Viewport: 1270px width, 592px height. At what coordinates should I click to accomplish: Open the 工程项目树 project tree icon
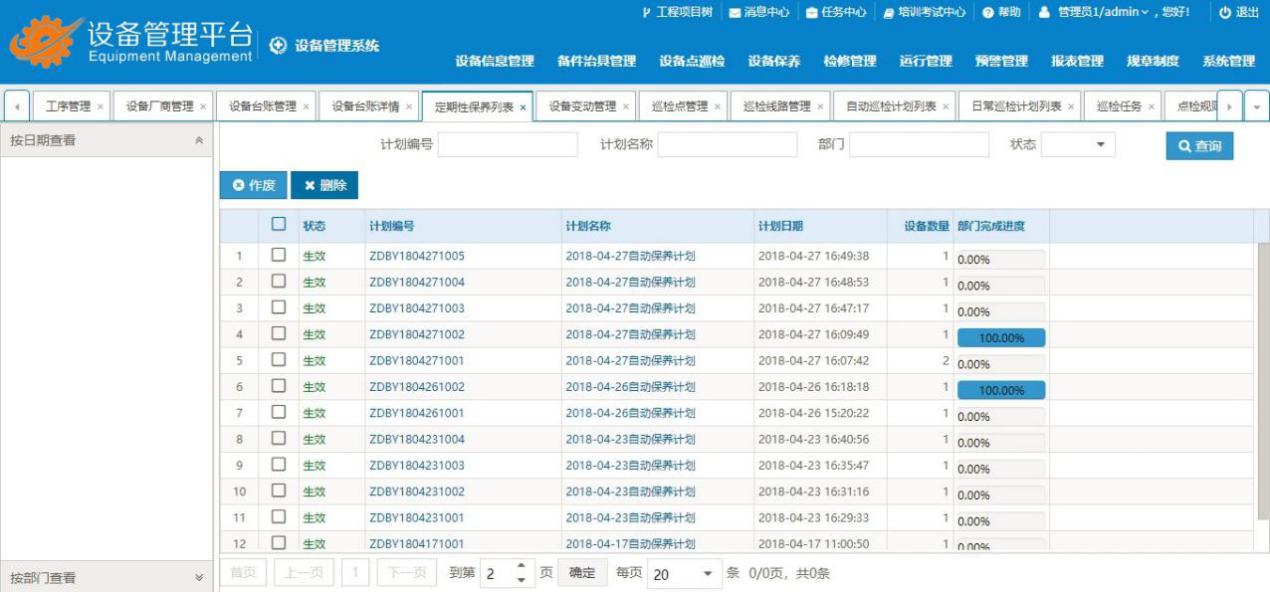tap(646, 13)
